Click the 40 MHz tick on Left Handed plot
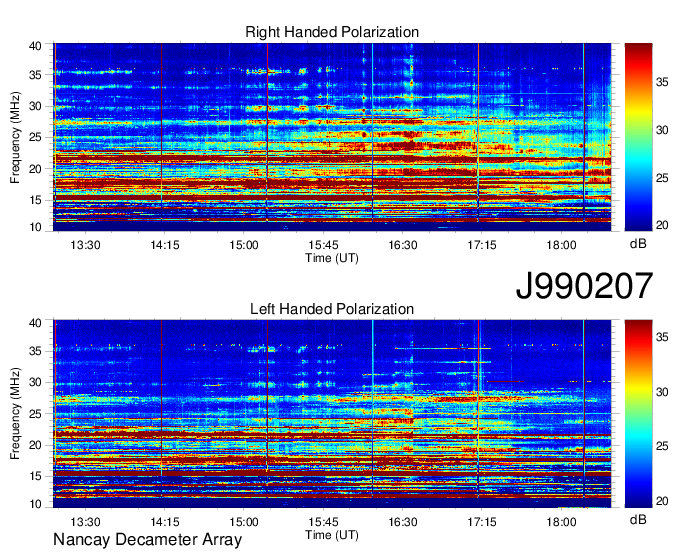680x552 pixels. point(35,323)
